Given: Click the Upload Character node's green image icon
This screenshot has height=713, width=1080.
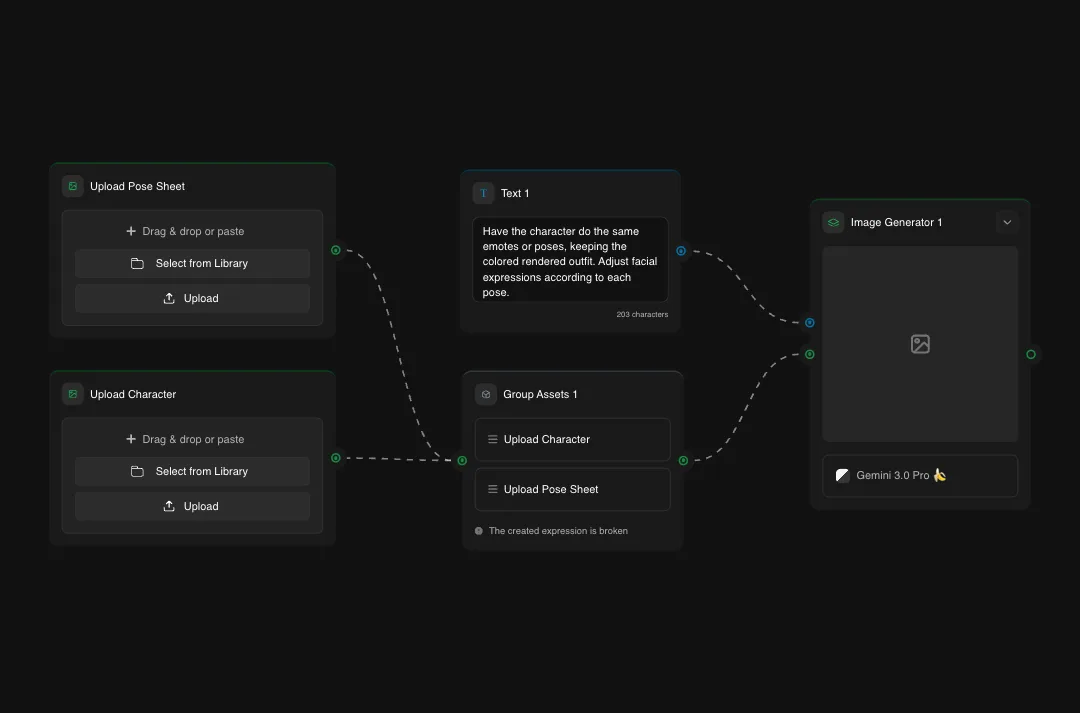Looking at the screenshot, I should point(72,394).
